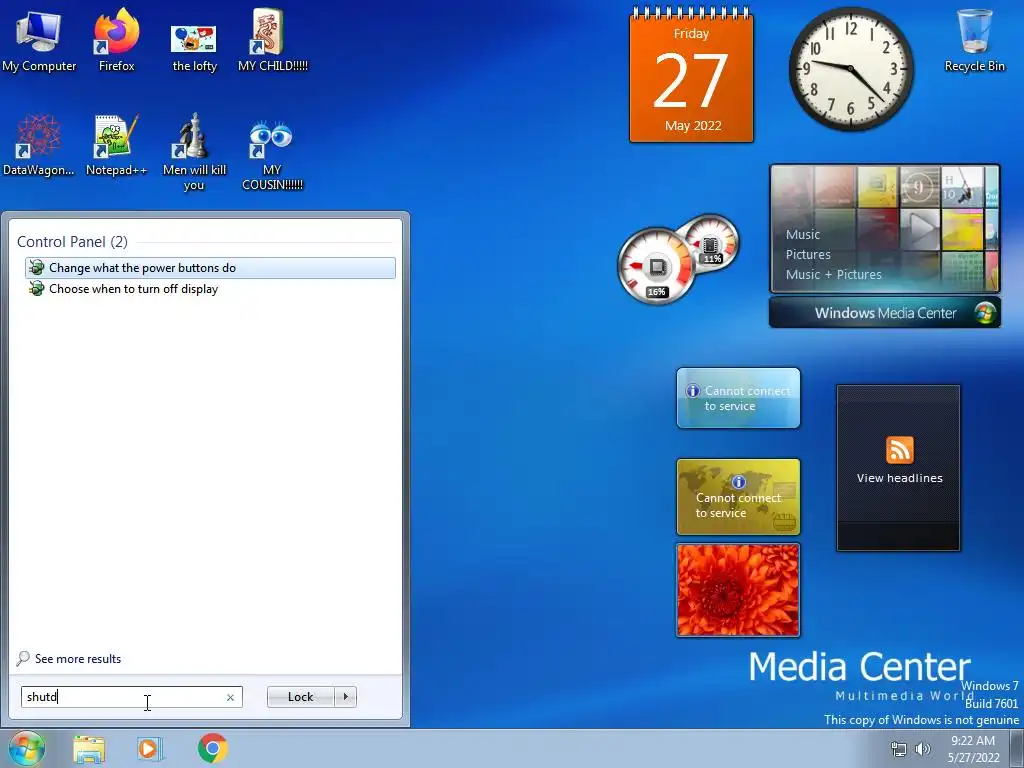Click the calendar gadget showing Friday 27

691,75
